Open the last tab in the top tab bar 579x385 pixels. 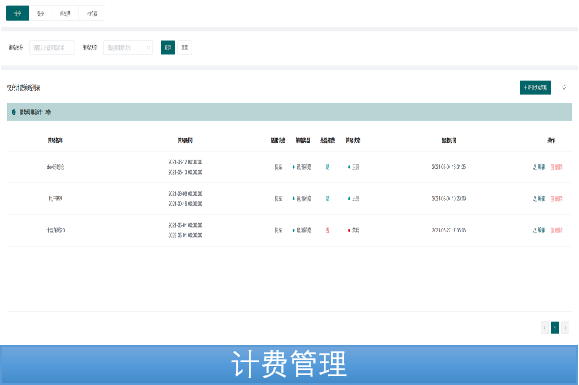point(92,13)
